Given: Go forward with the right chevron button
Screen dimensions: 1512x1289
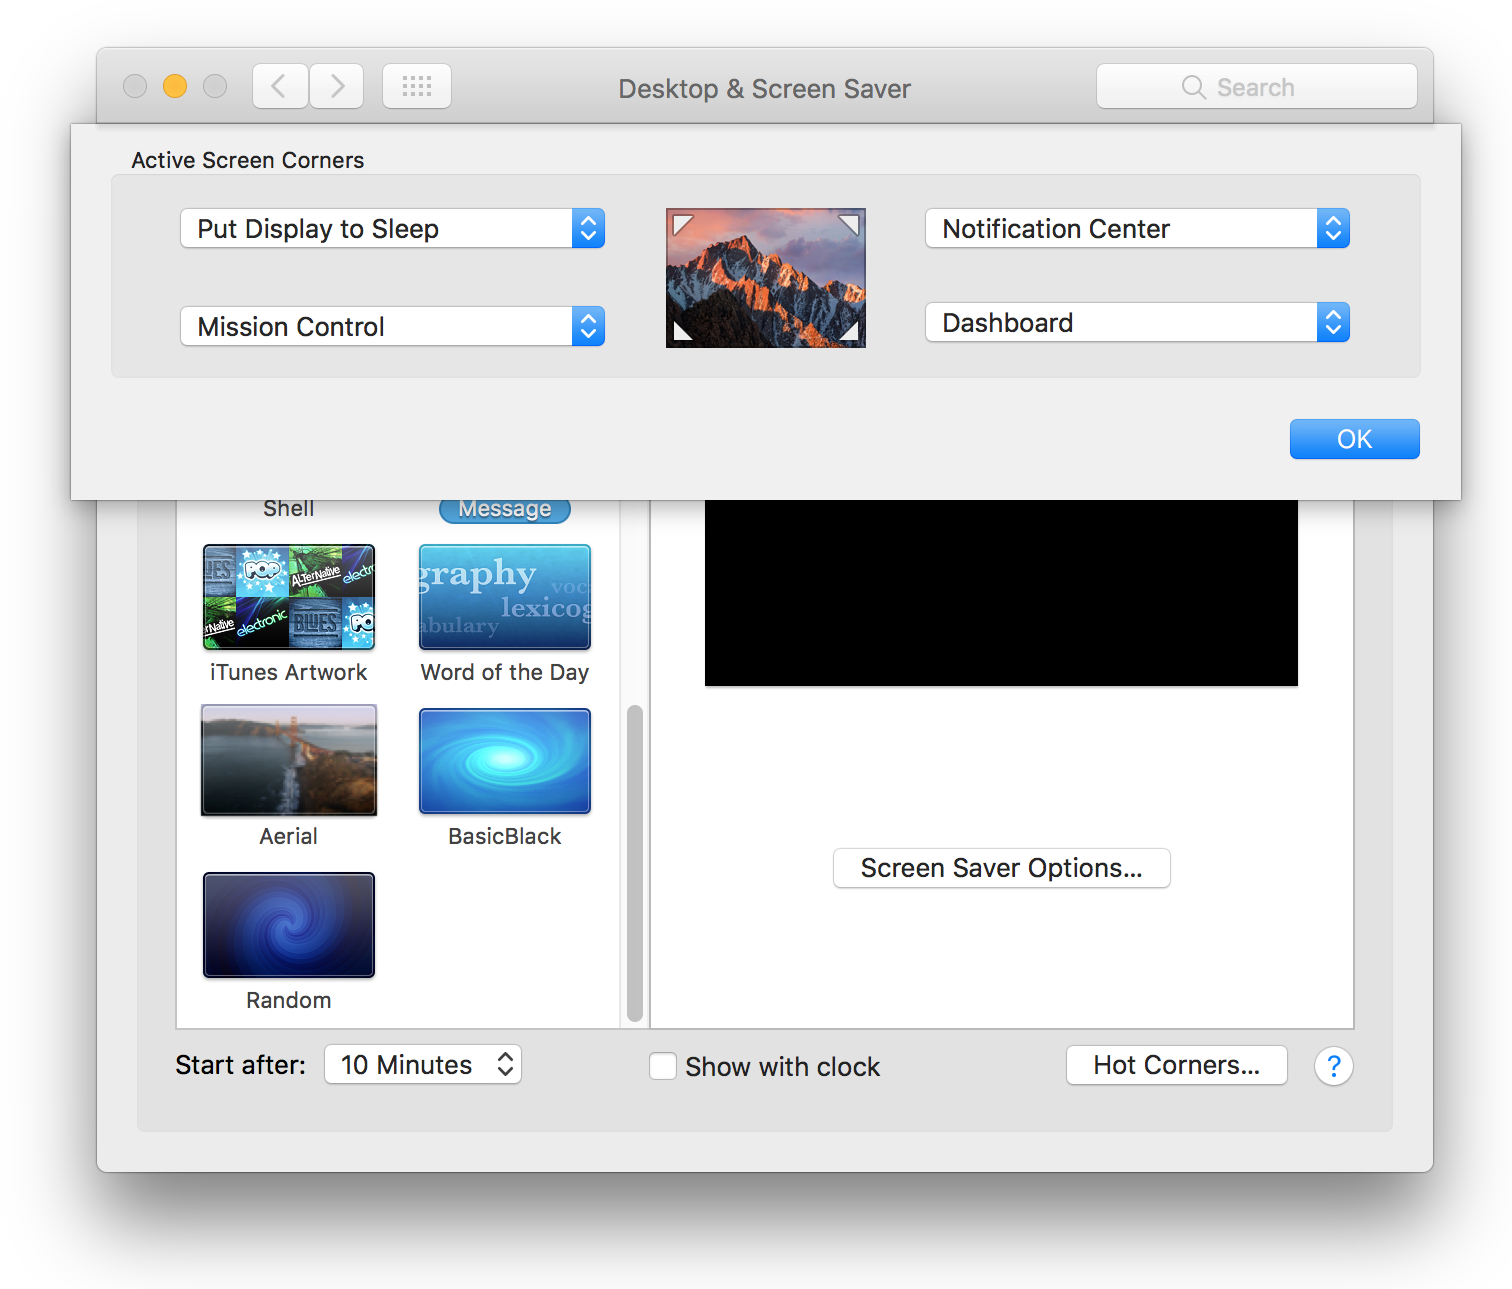Looking at the screenshot, I should tap(337, 86).
